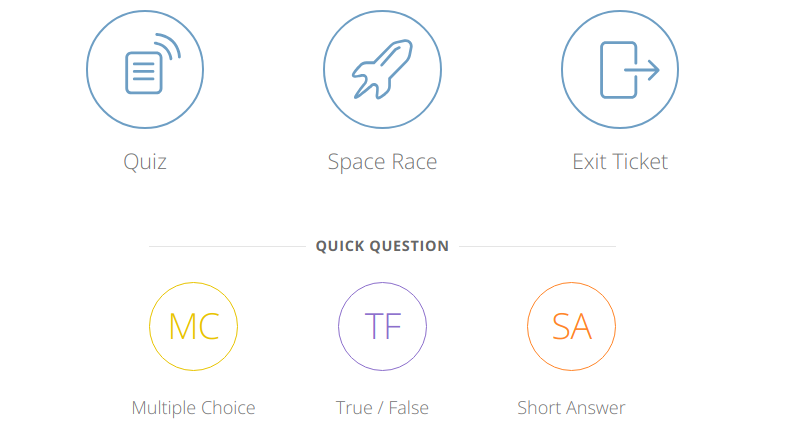Click the signal waves on the Quiz icon
The width and height of the screenshot is (786, 445).
point(167,46)
